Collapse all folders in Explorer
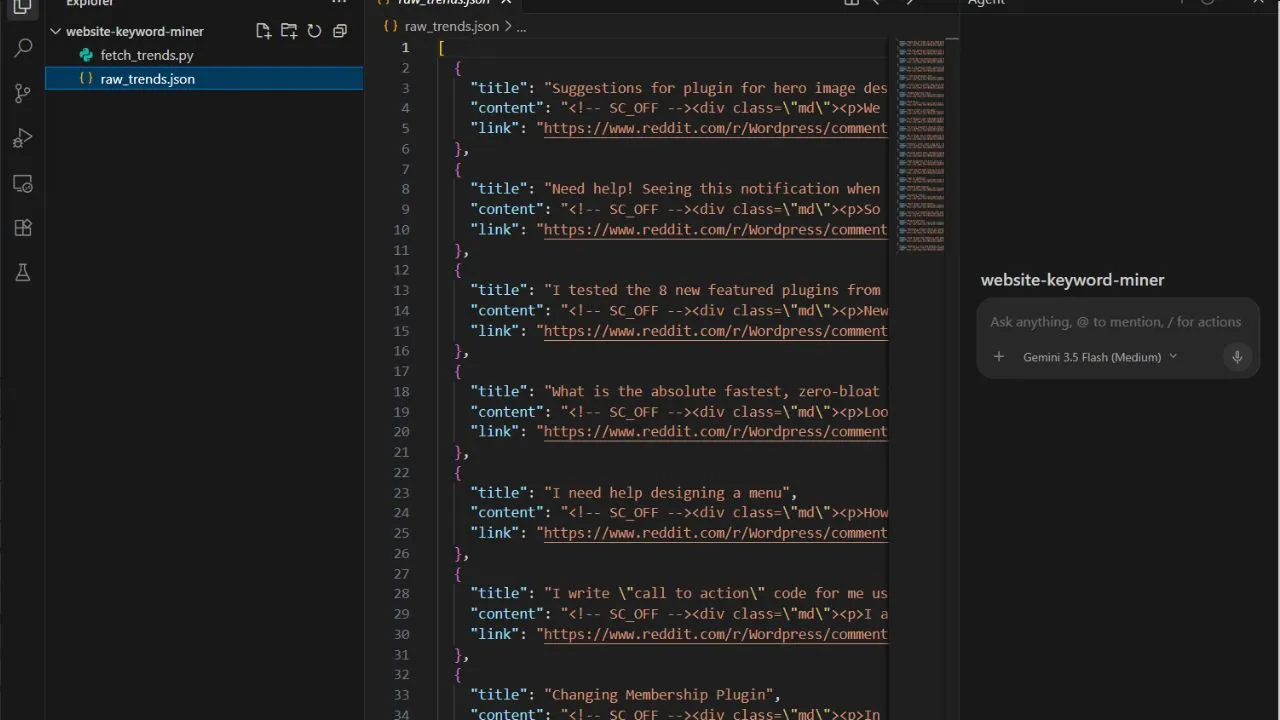 point(340,31)
